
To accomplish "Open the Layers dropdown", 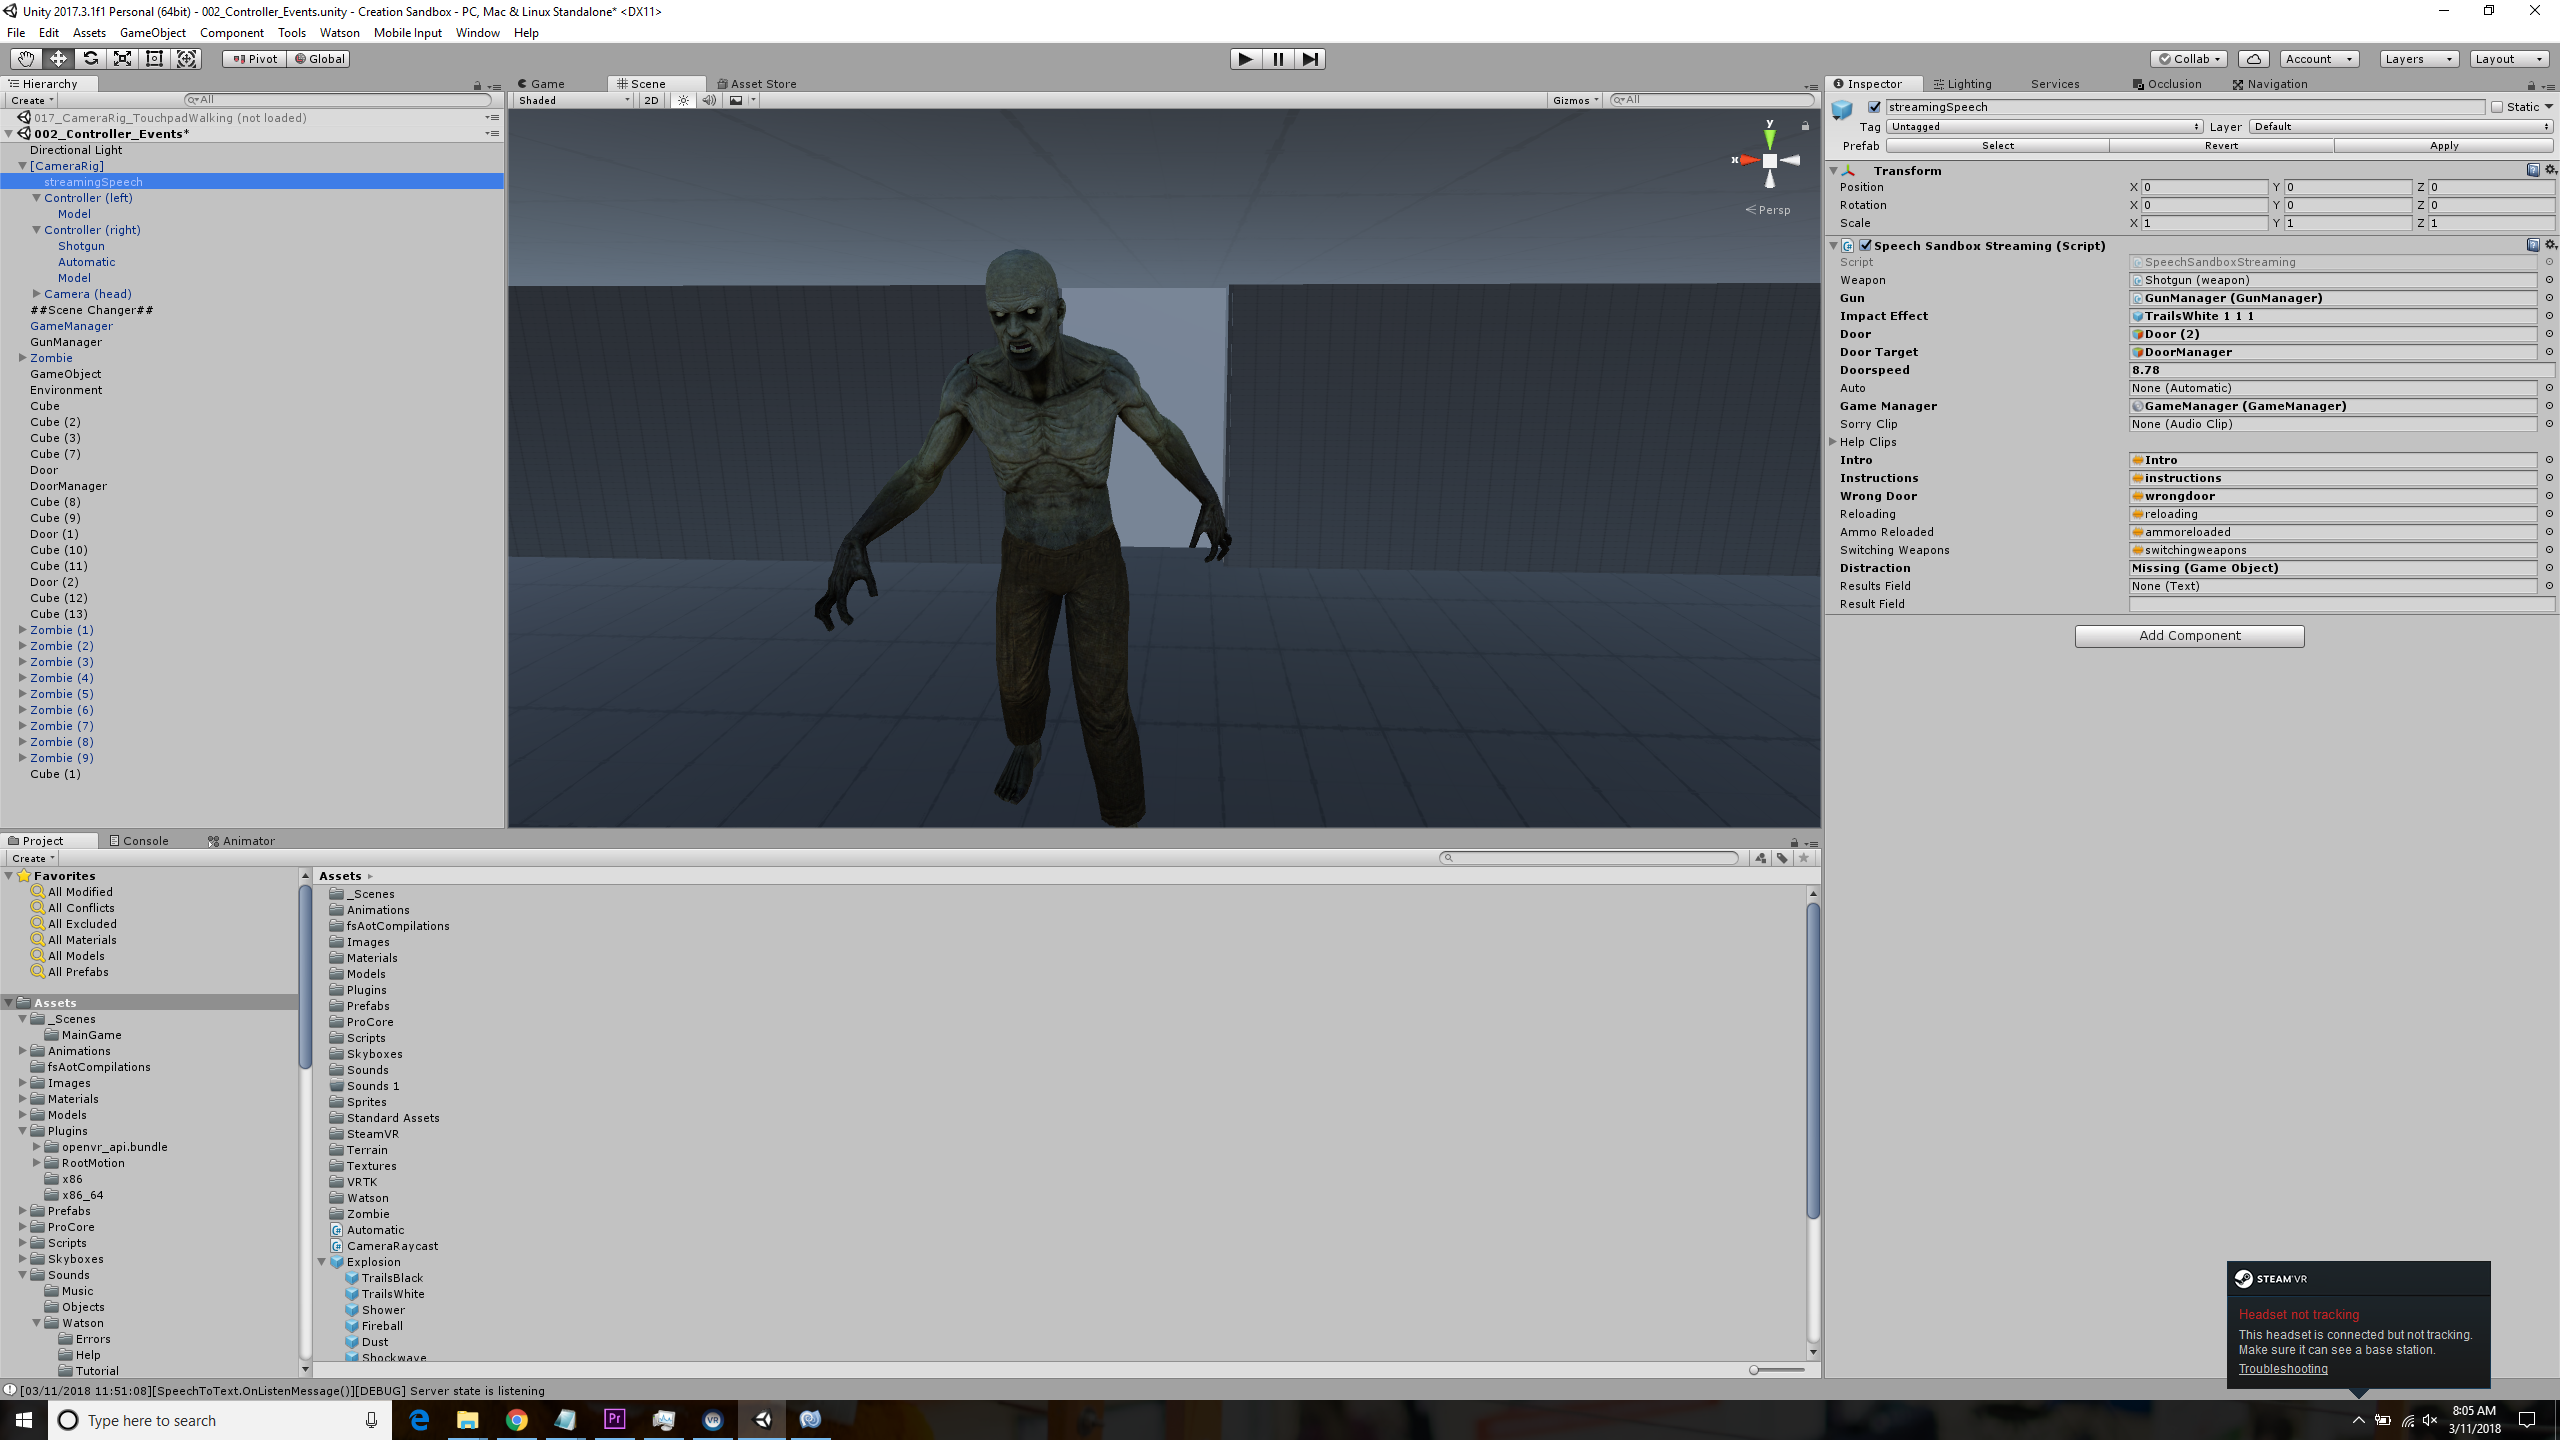I will tap(2418, 59).
